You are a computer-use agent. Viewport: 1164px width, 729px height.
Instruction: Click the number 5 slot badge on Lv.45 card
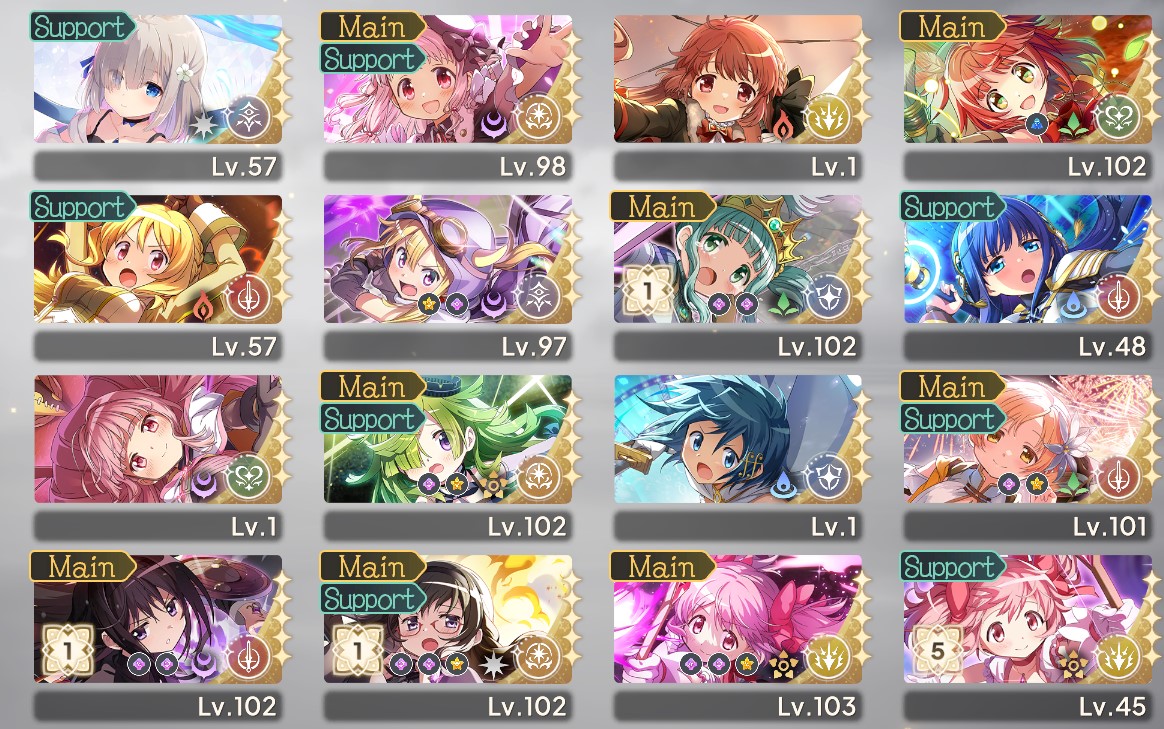pos(938,651)
